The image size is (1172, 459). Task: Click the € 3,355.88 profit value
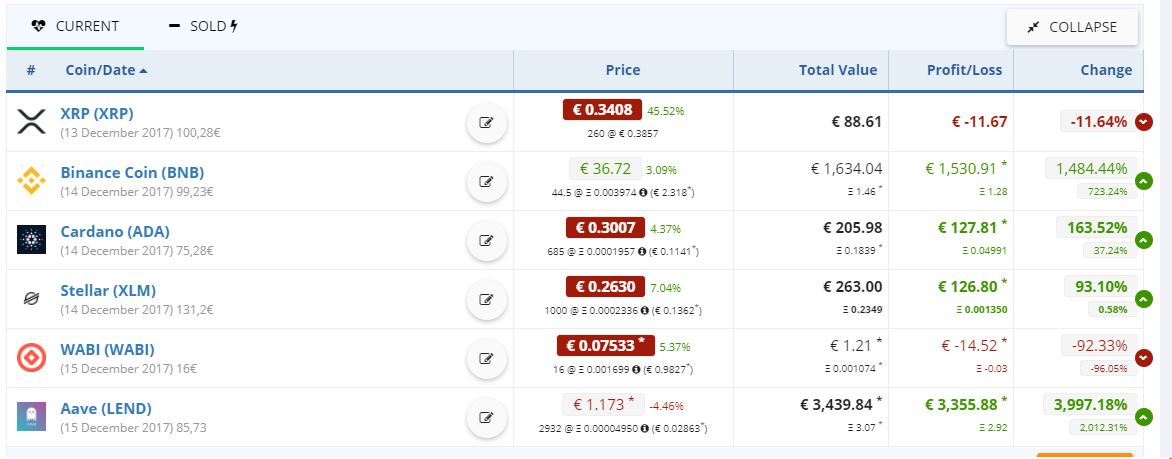[961, 404]
